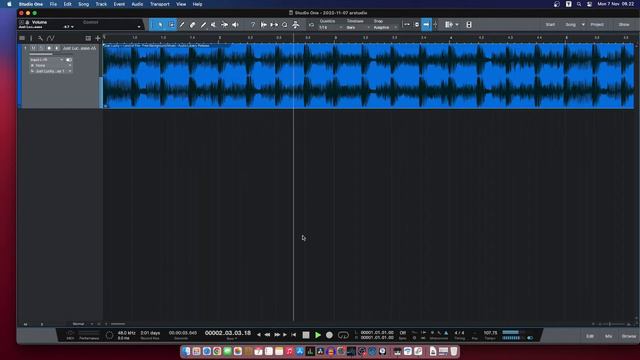Open the Quantize value dropdown
This screenshot has width=640, height=360.
pos(330,27)
